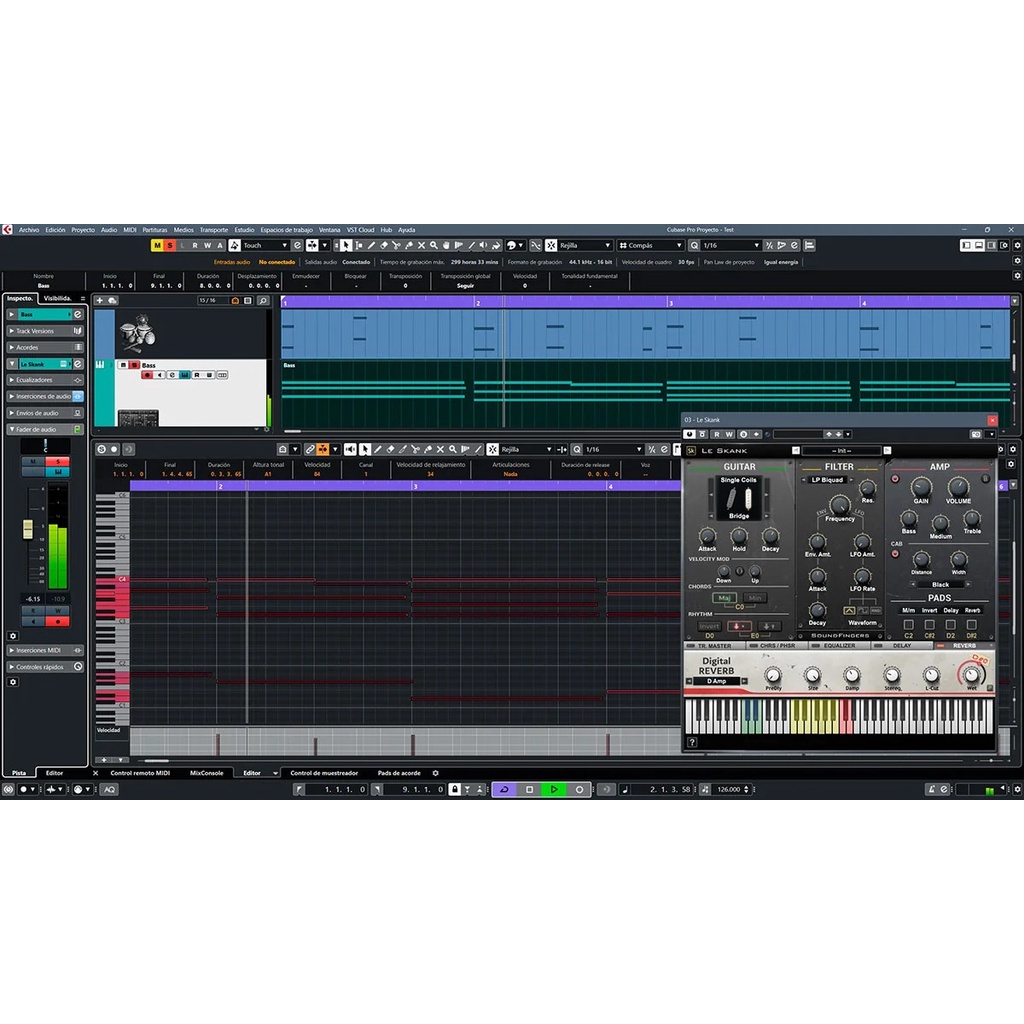Toggle the transport Cycle loop button
The width and height of the screenshot is (1024, 1024).
pyautogui.click(x=505, y=790)
